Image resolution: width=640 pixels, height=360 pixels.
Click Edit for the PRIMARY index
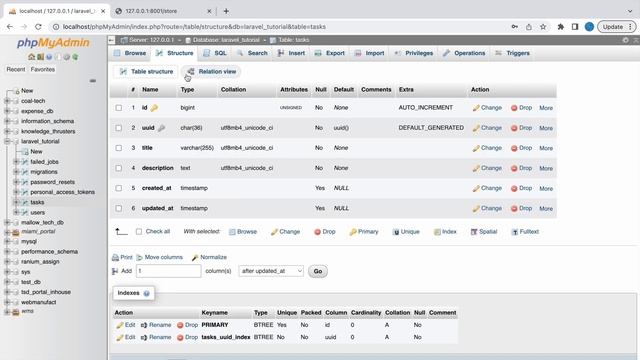pyautogui.click(x=126, y=325)
